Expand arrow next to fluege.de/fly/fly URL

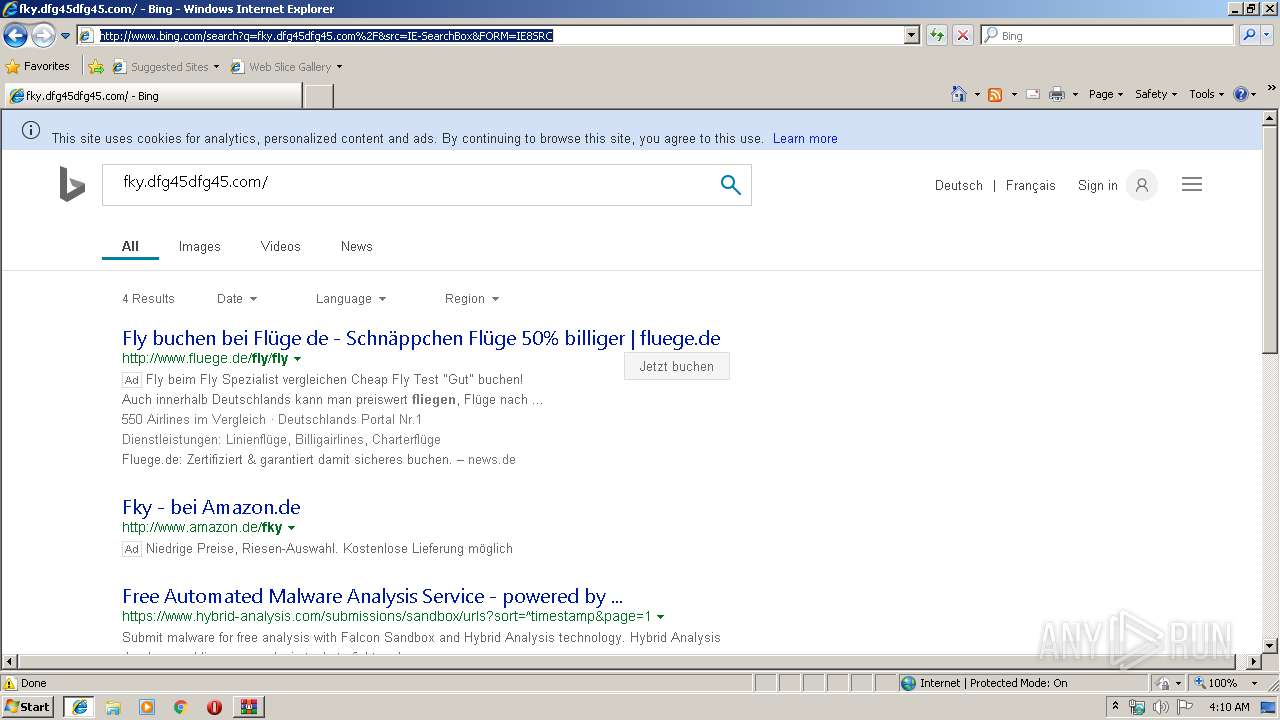tap(297, 359)
